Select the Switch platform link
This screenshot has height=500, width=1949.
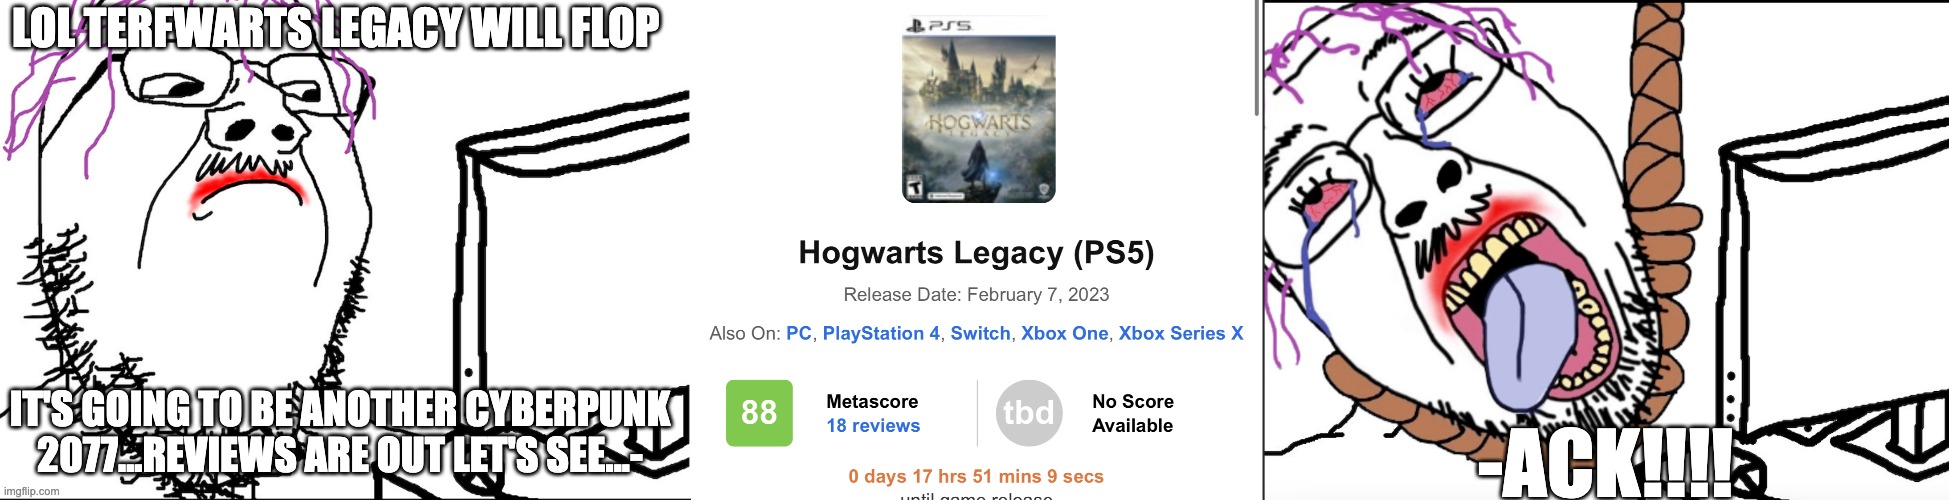(980, 334)
